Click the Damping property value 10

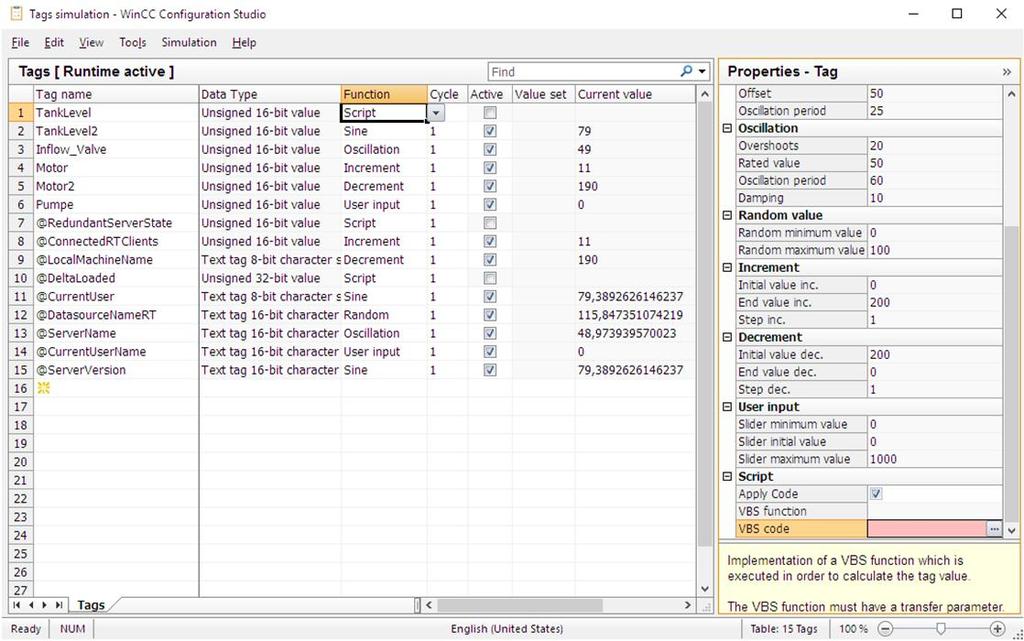point(935,198)
